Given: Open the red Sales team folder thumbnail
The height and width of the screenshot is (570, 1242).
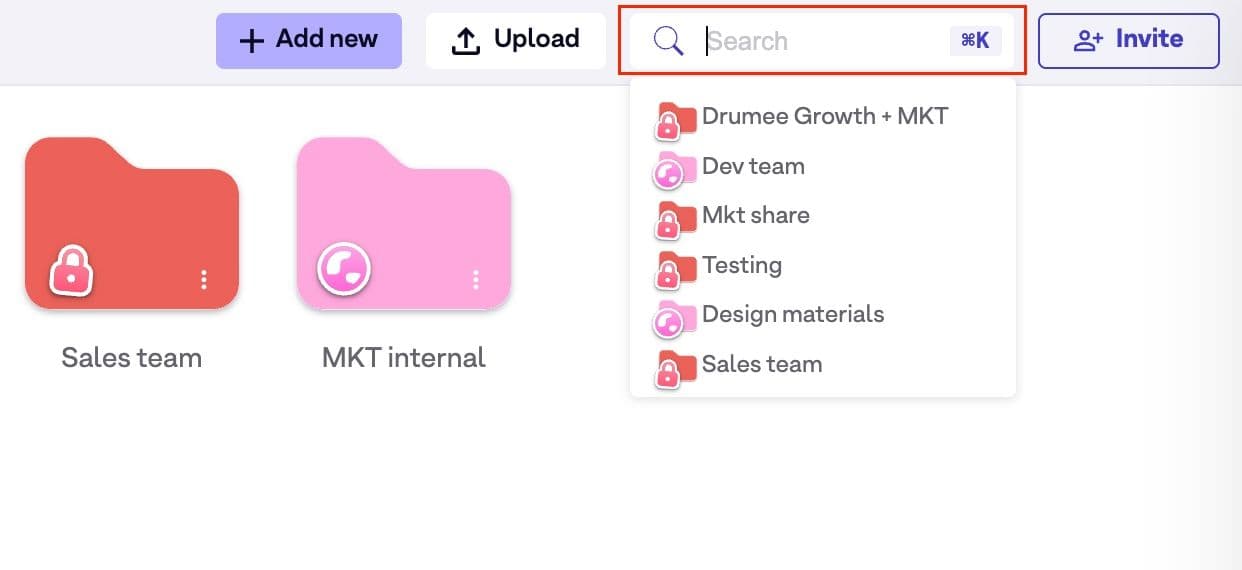Looking at the screenshot, I should click(132, 222).
